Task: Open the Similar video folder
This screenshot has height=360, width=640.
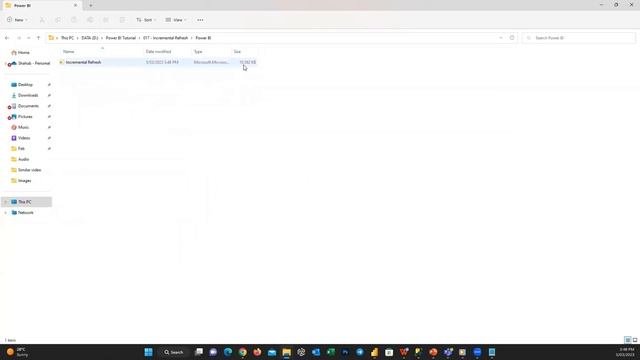Action: coord(29,170)
